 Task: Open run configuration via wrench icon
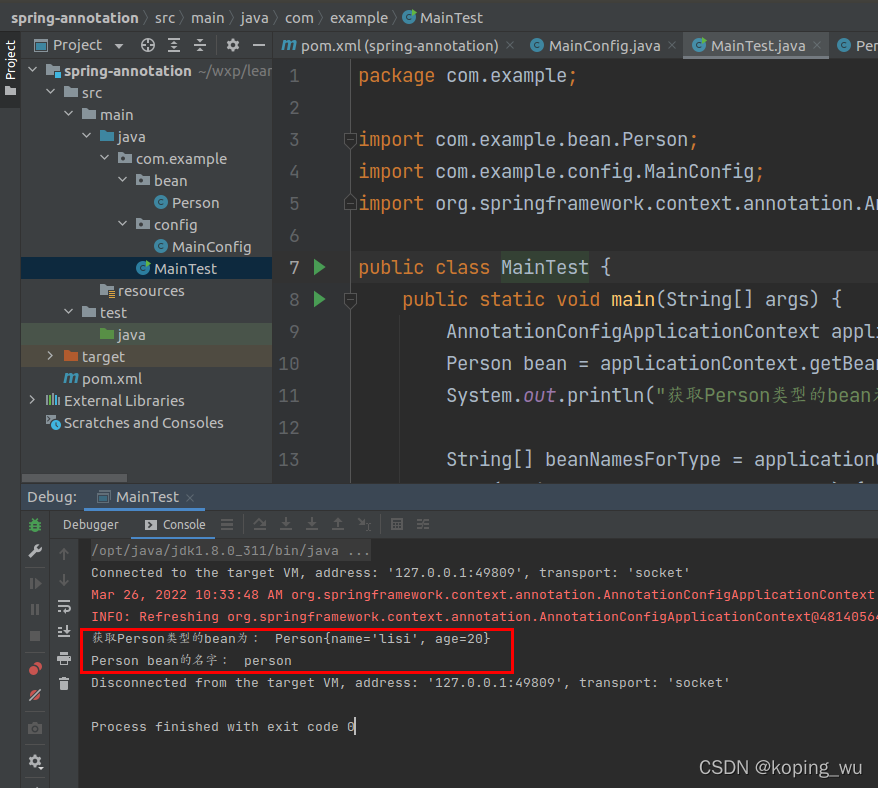35,552
